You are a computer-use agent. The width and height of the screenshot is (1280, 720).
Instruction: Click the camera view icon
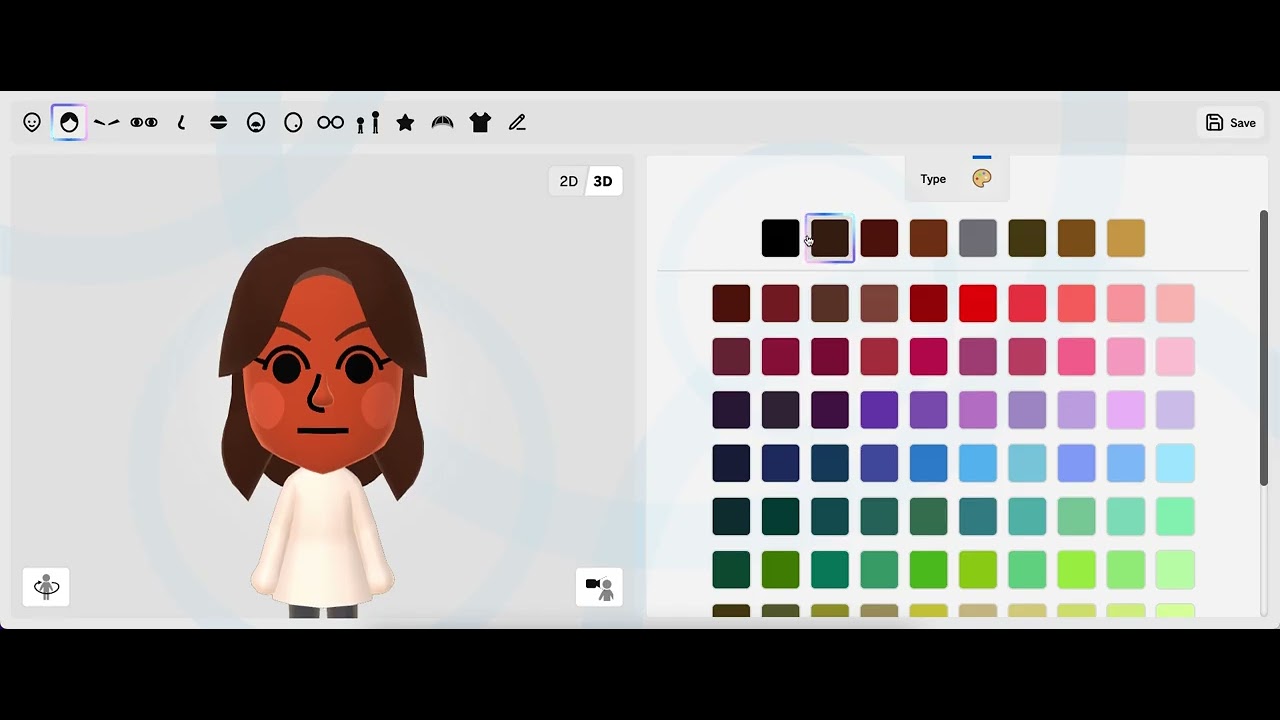[x=599, y=586]
